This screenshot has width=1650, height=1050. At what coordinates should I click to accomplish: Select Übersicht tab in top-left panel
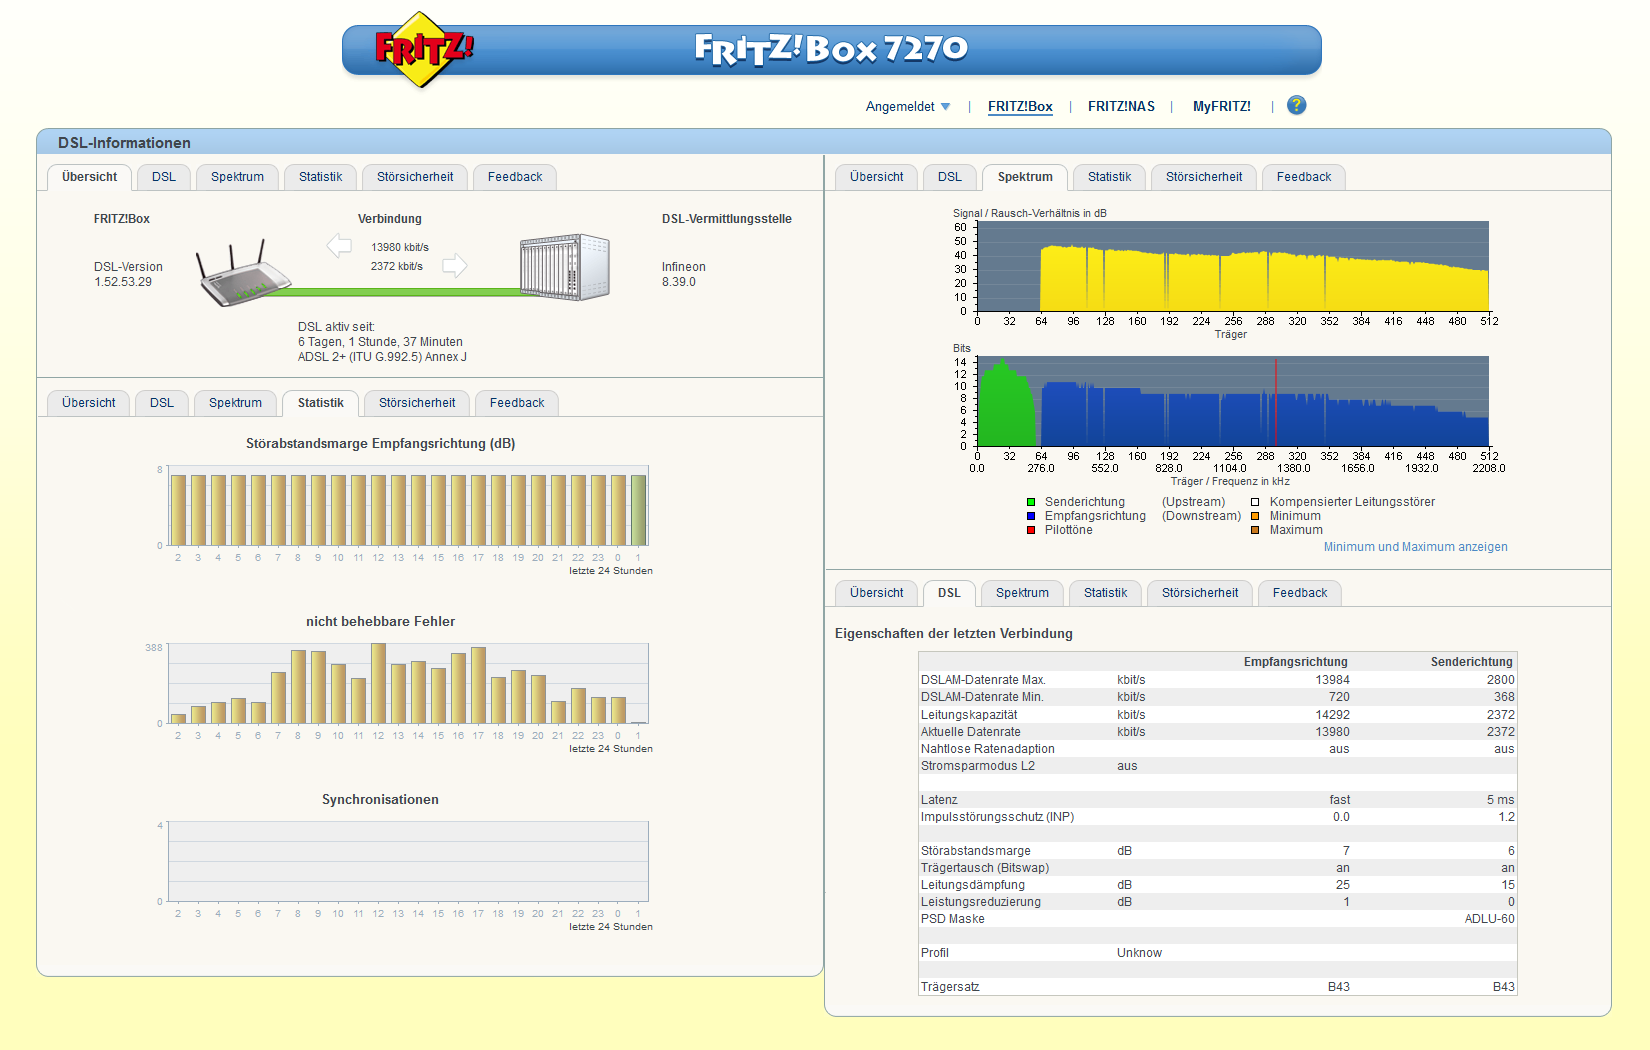click(89, 177)
